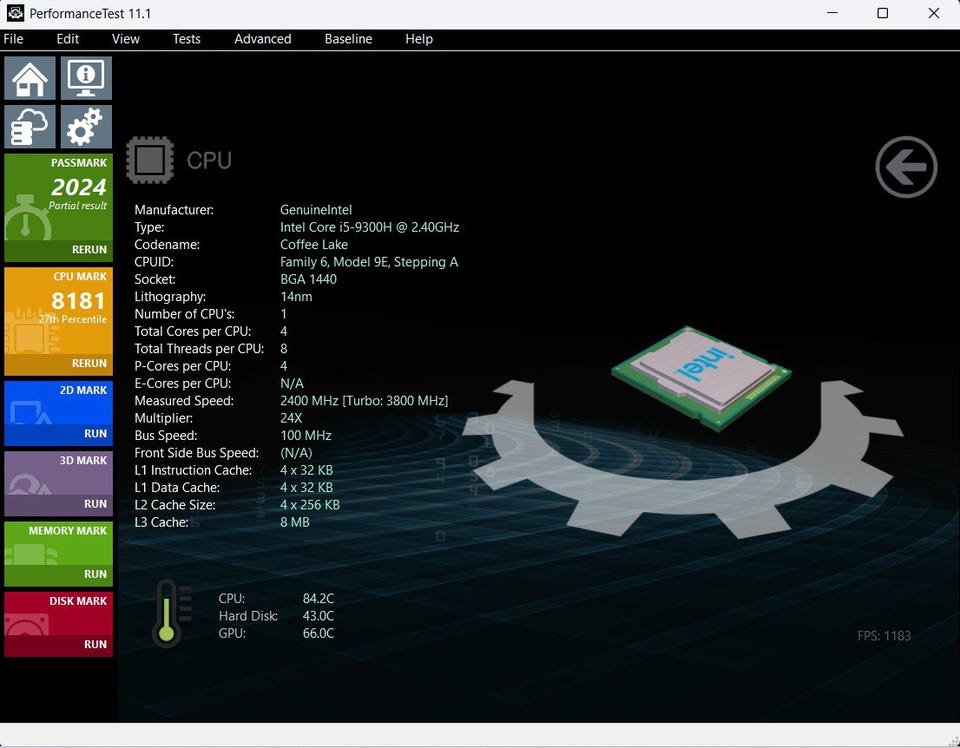Open the Tests menu
This screenshot has width=960, height=748.
coord(186,39)
